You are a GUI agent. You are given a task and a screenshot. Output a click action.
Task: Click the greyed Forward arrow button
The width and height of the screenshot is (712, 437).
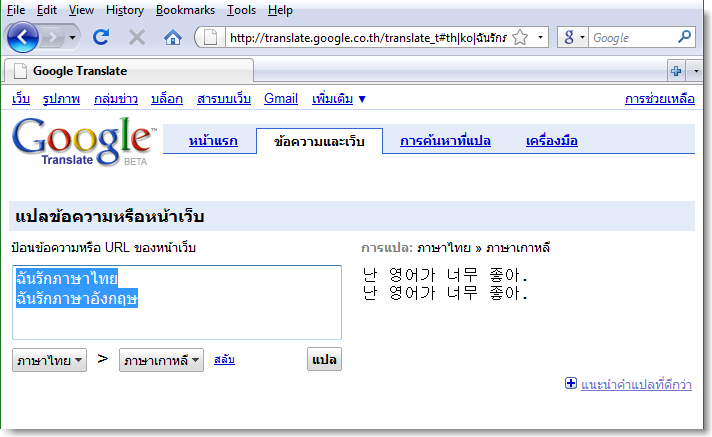click(x=53, y=37)
